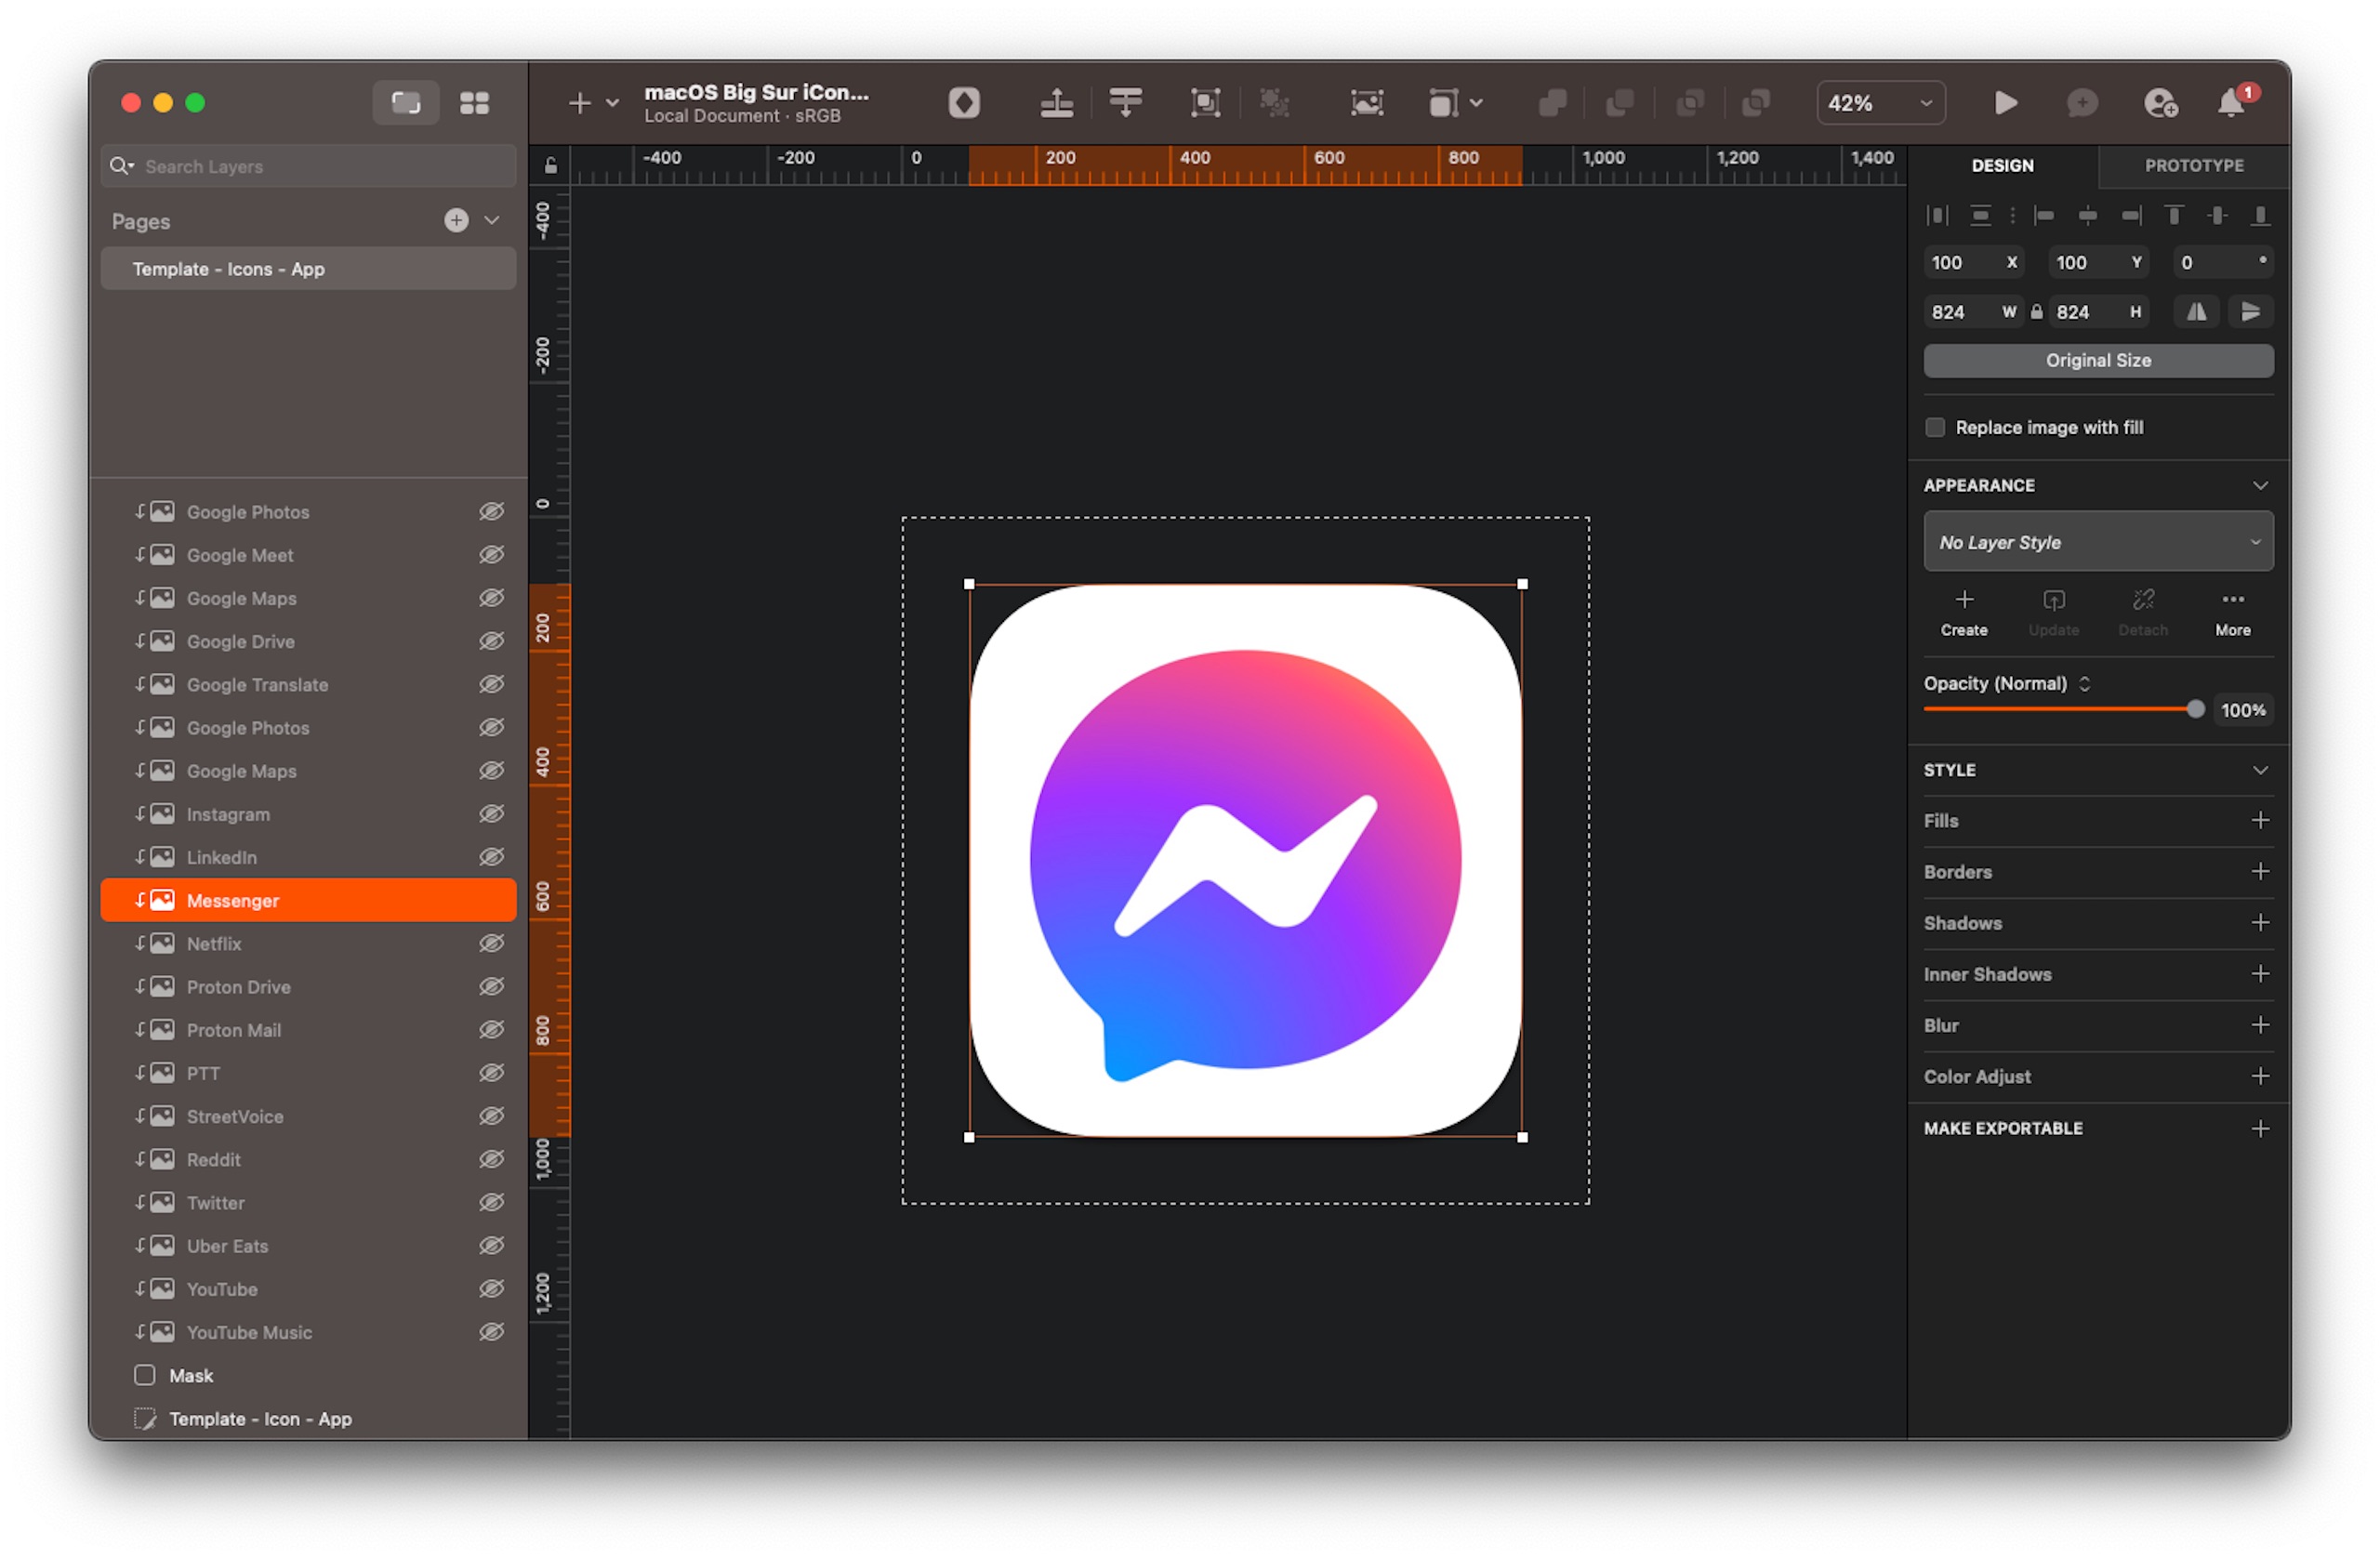Toggle ruler lock icon at canvas corner
Viewport: 2380px width, 1558px height.
pyautogui.click(x=550, y=166)
